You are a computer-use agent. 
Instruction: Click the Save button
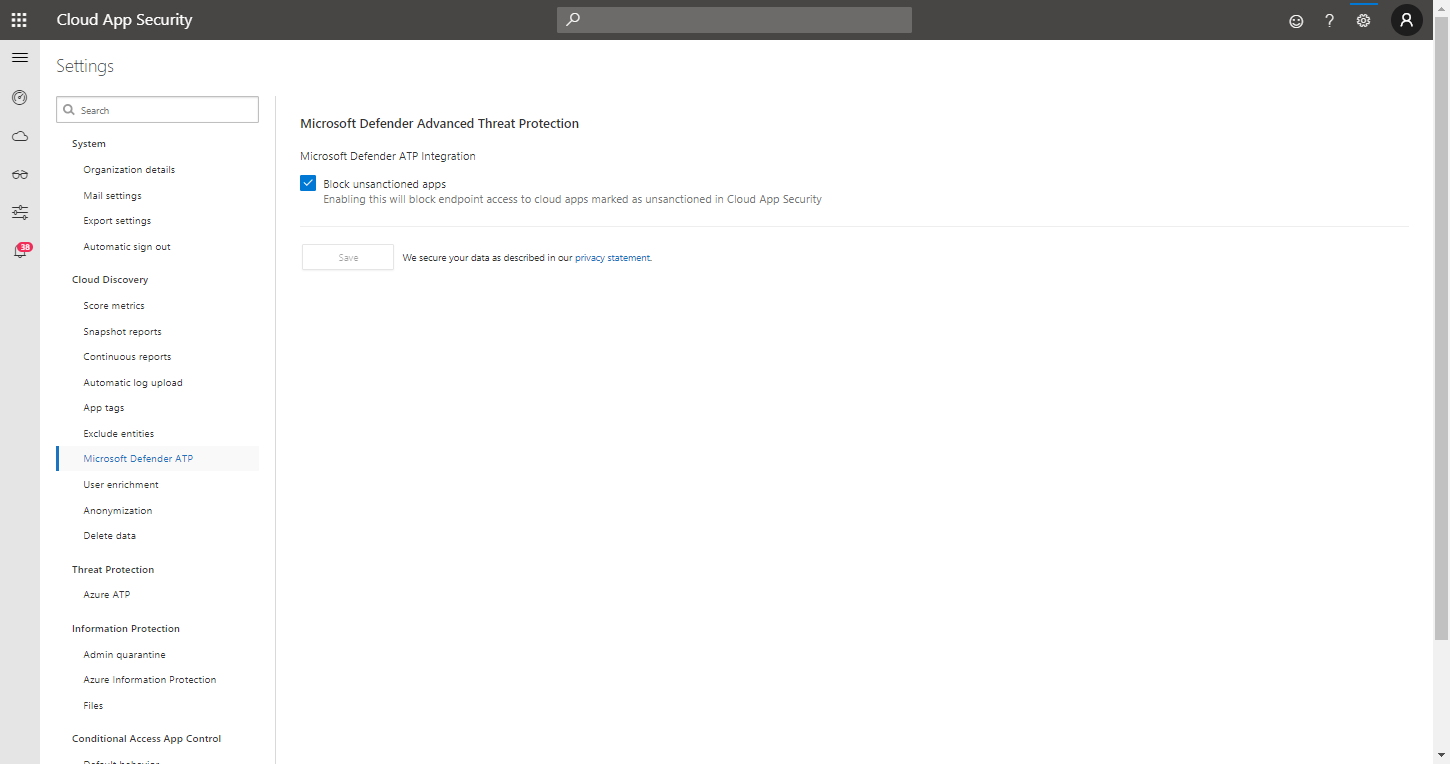pyautogui.click(x=348, y=257)
